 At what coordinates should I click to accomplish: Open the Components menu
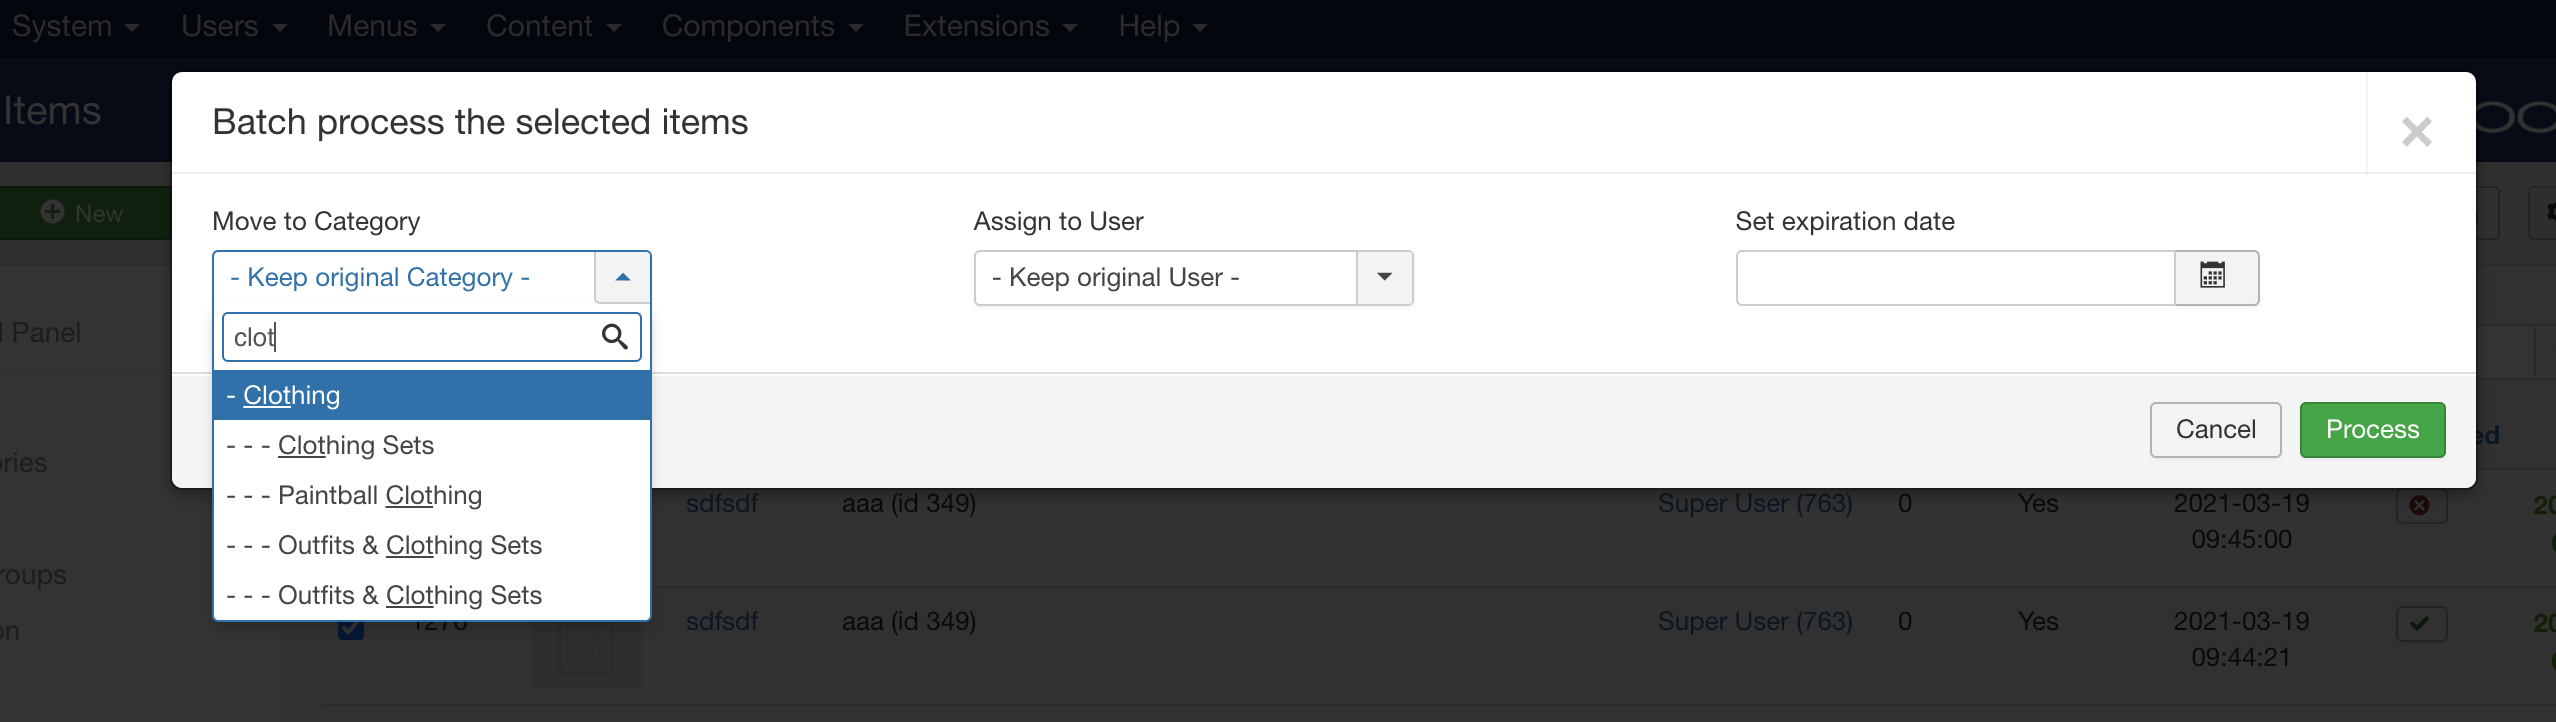coord(762,26)
